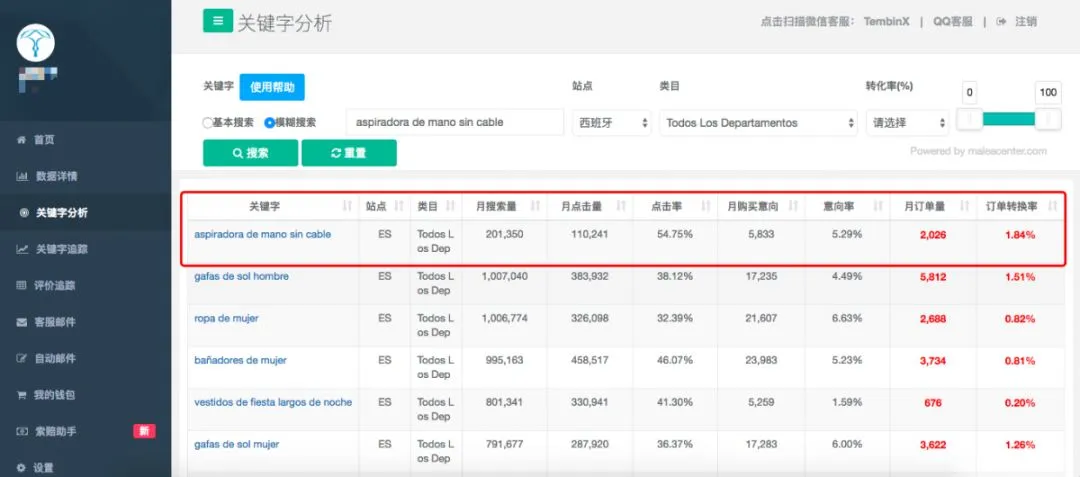1080x477 pixels.
Task: Open the Todos Los Departamentos category dropdown
Action: click(758, 123)
